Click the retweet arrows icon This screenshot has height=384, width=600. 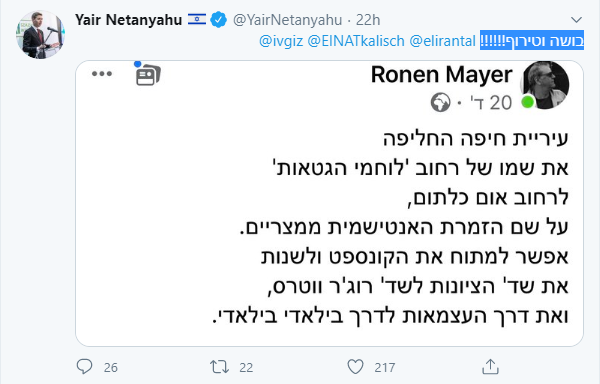click(220, 367)
